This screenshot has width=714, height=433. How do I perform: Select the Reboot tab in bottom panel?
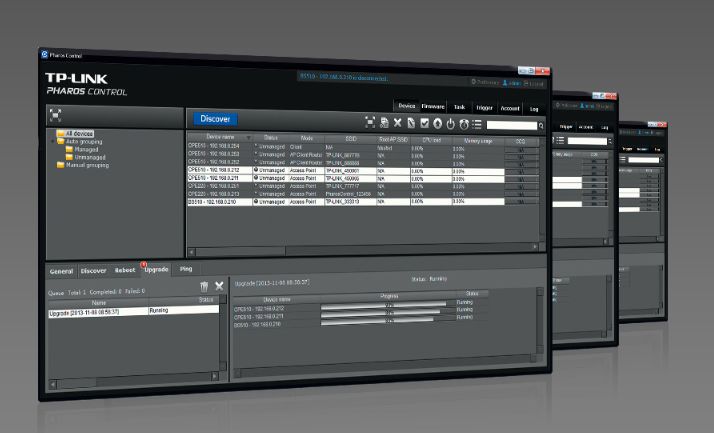[x=125, y=270]
